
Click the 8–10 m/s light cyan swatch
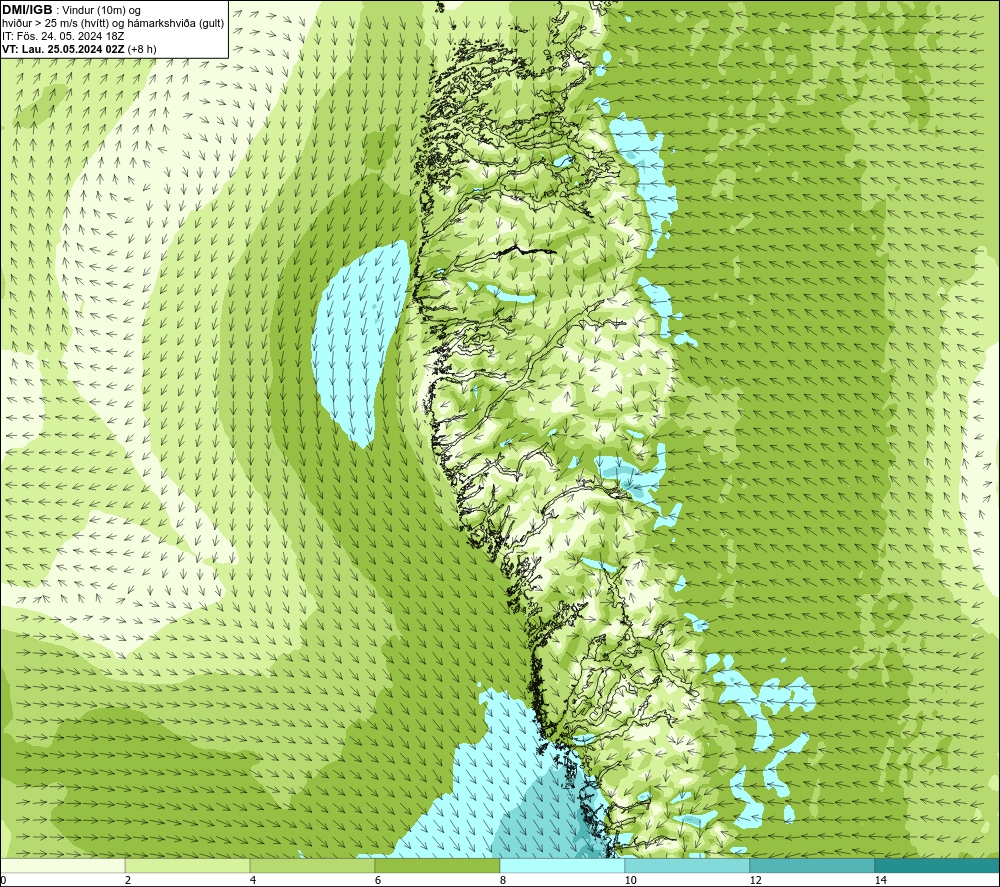pos(562,865)
